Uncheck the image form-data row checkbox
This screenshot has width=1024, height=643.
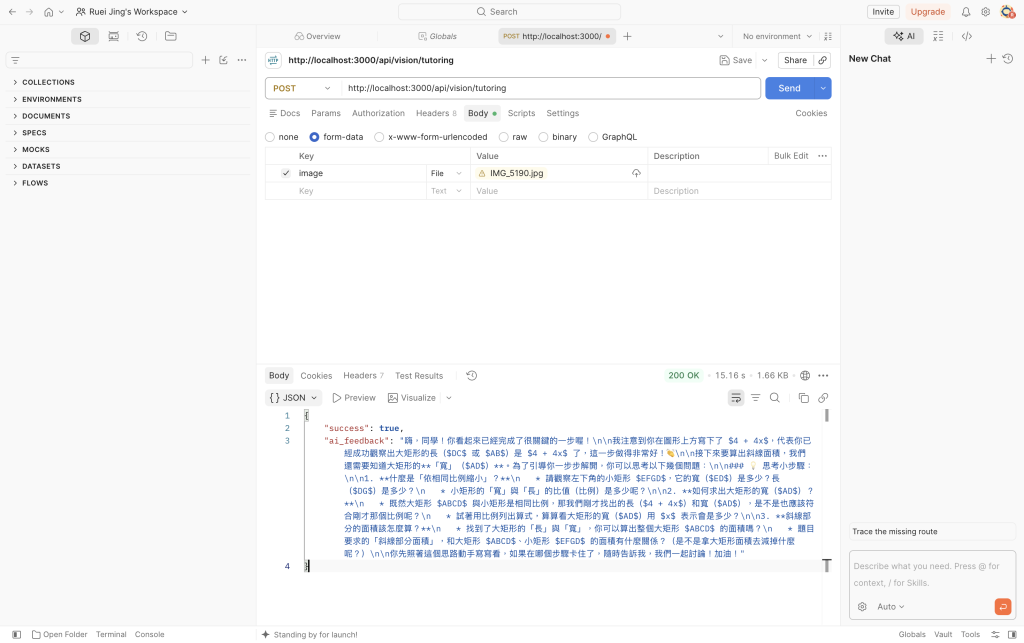coord(285,173)
